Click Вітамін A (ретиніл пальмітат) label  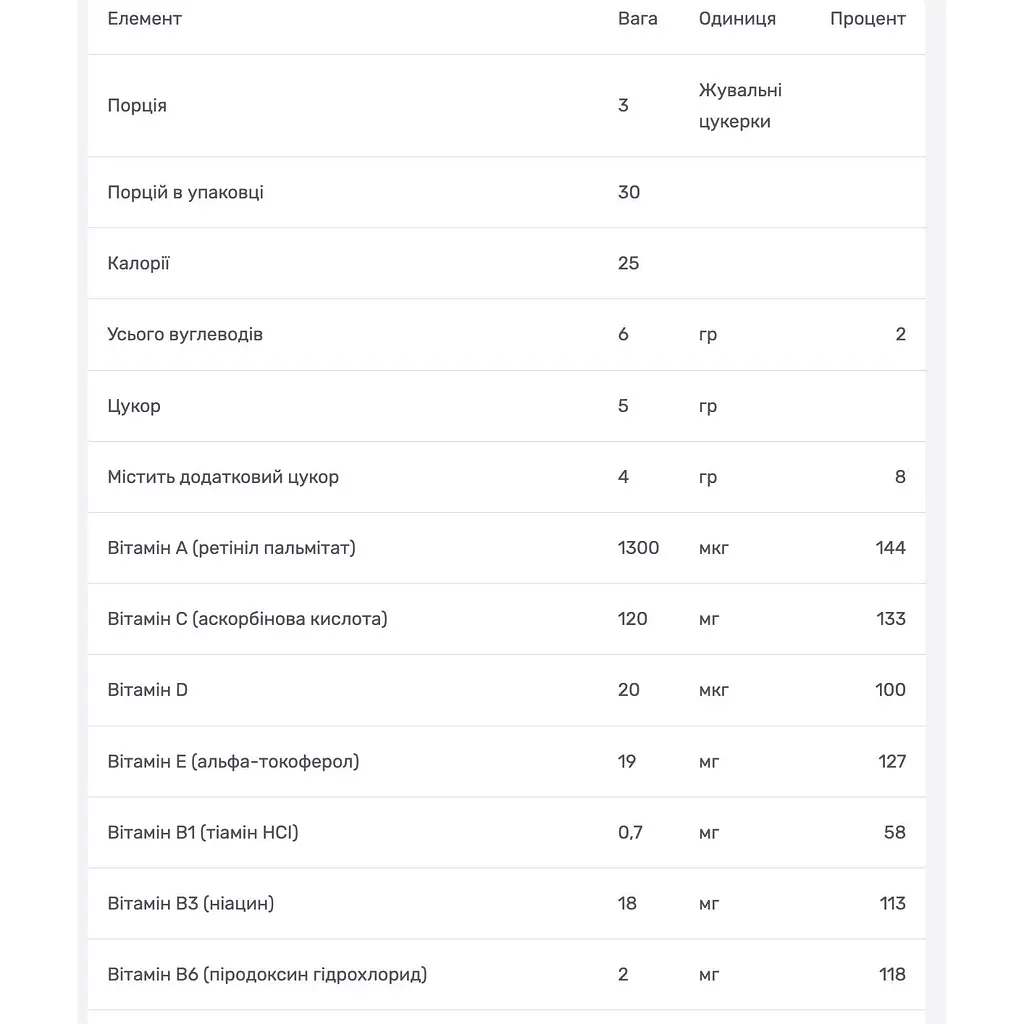[x=231, y=548]
